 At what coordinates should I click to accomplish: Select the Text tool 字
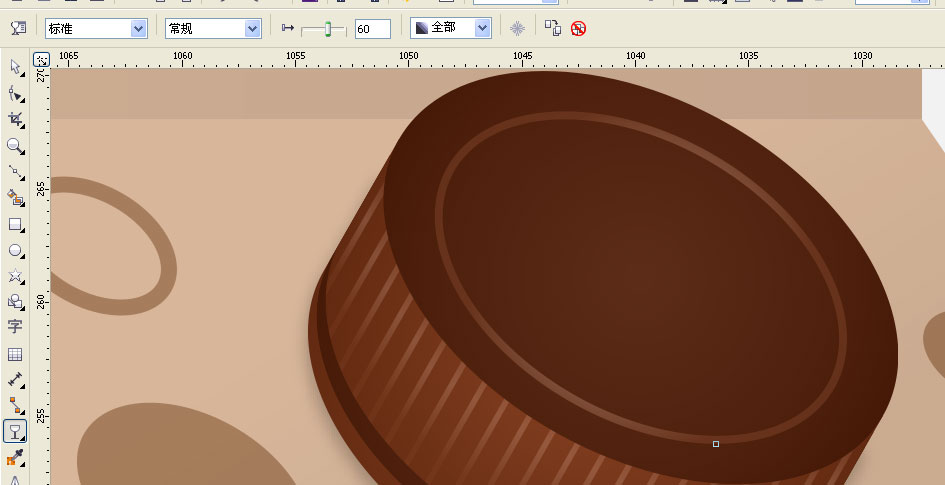pyautogui.click(x=15, y=327)
